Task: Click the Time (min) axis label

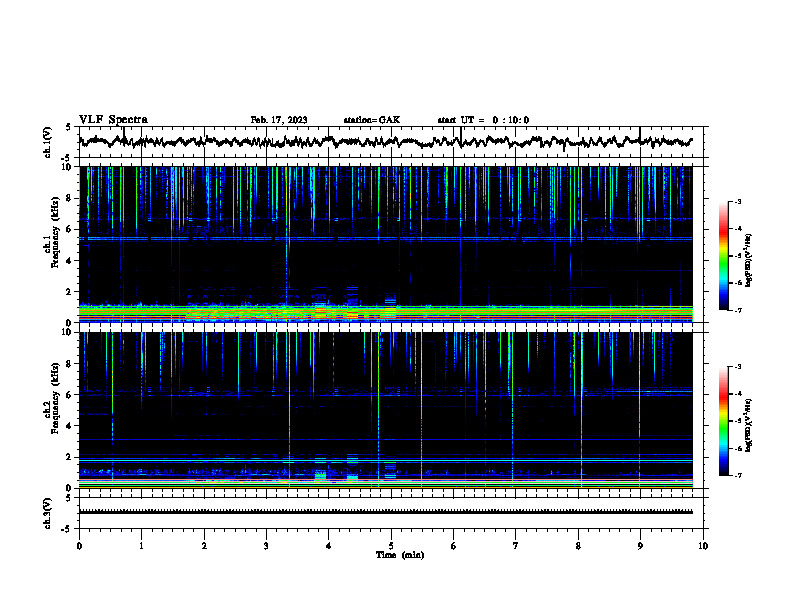Action: [x=400, y=555]
